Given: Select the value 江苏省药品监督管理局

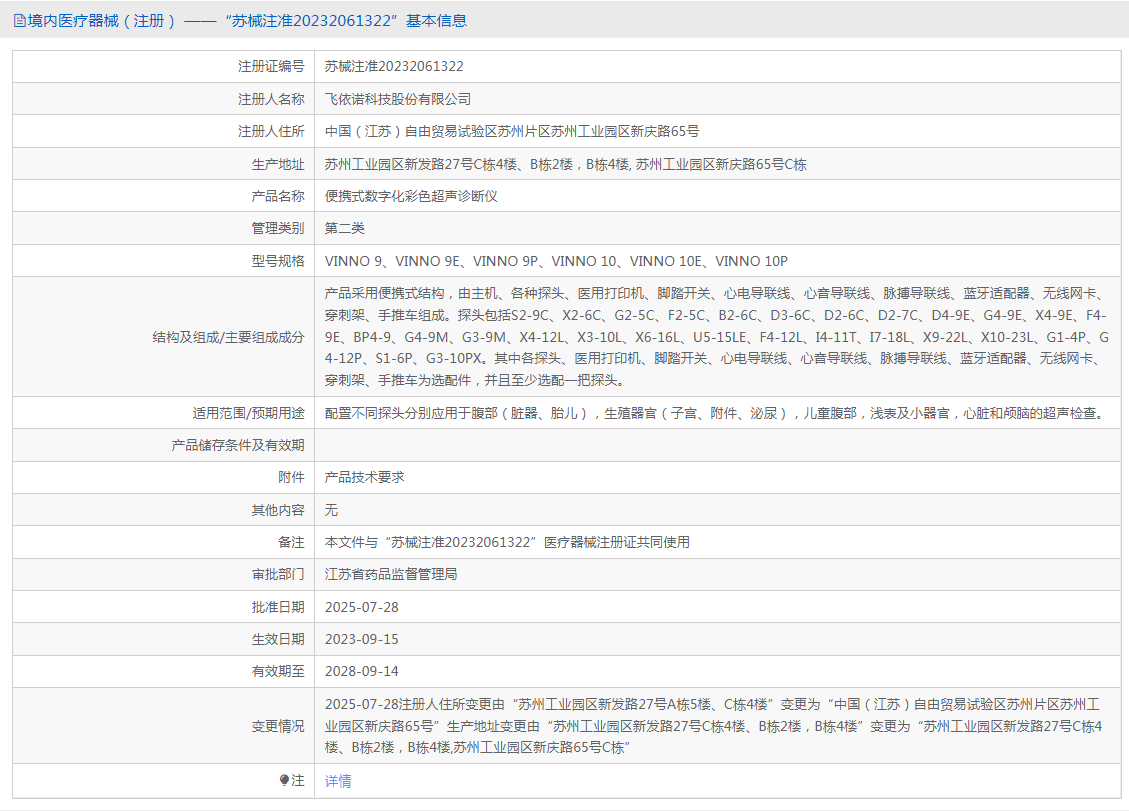Looking at the screenshot, I should pos(391,574).
